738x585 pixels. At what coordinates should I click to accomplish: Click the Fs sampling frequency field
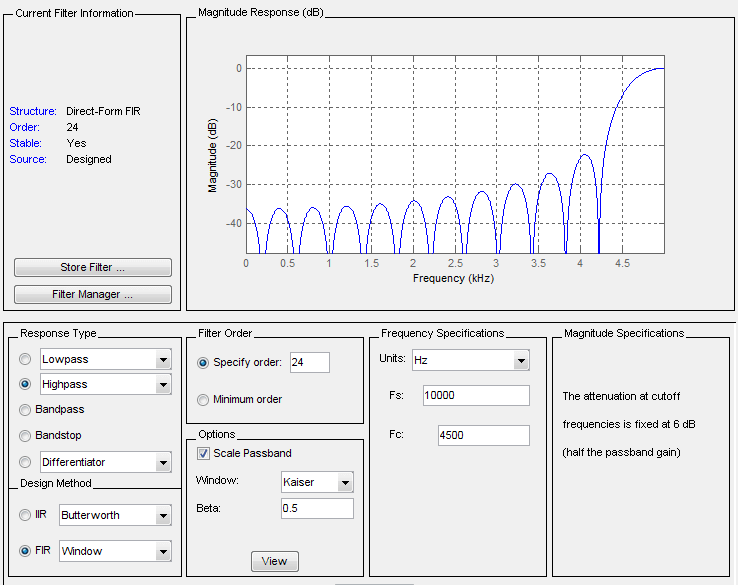[475, 395]
